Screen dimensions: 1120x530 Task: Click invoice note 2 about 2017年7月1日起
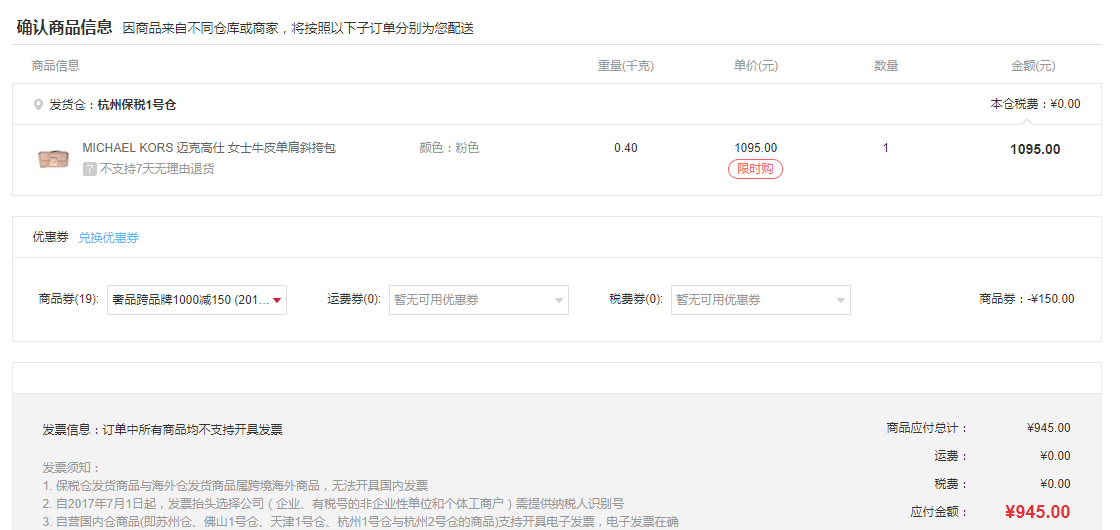[333, 504]
